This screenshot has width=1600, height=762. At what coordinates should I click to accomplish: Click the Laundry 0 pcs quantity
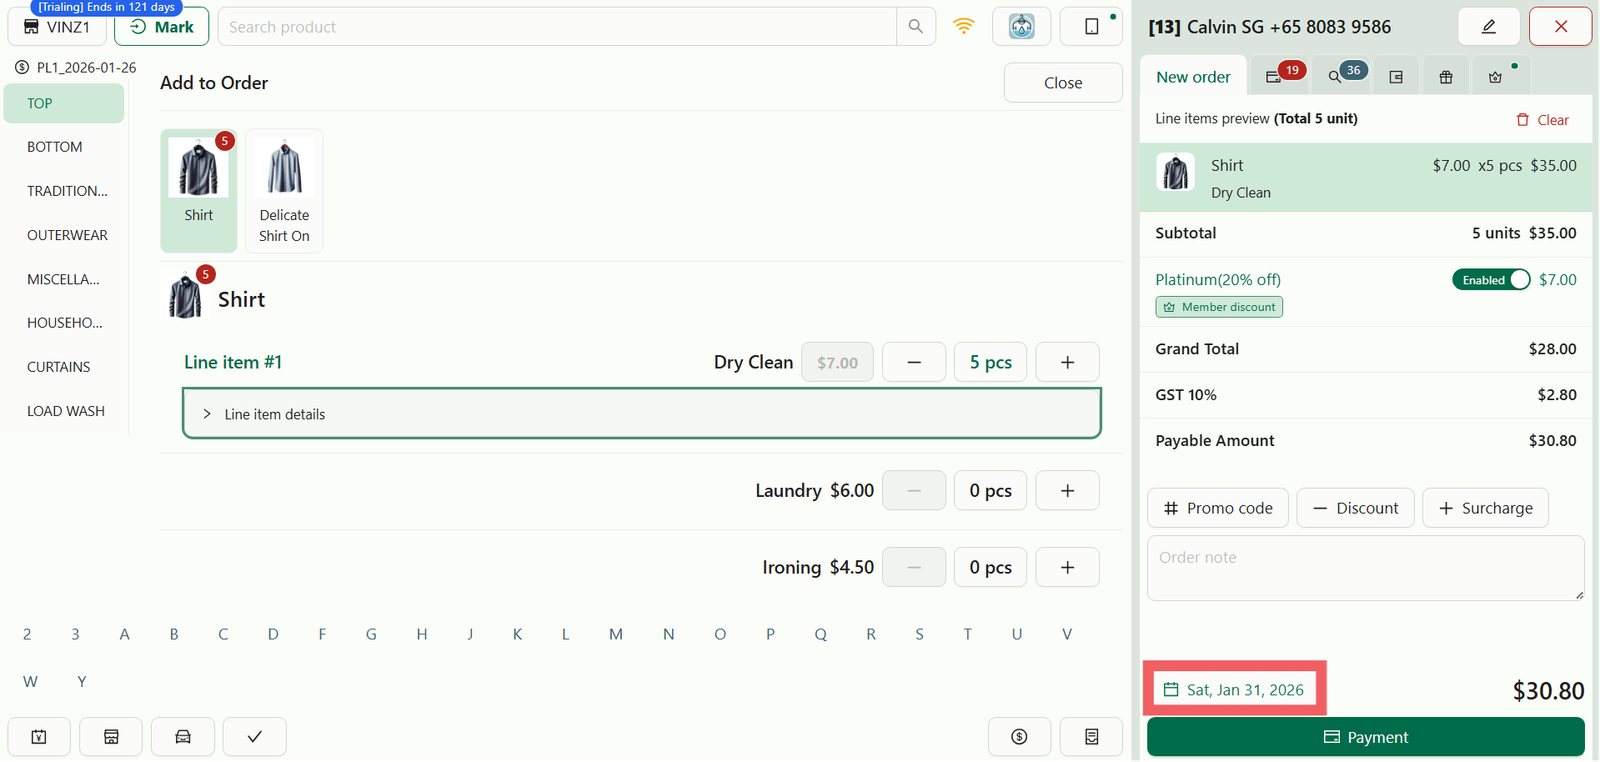coord(991,491)
